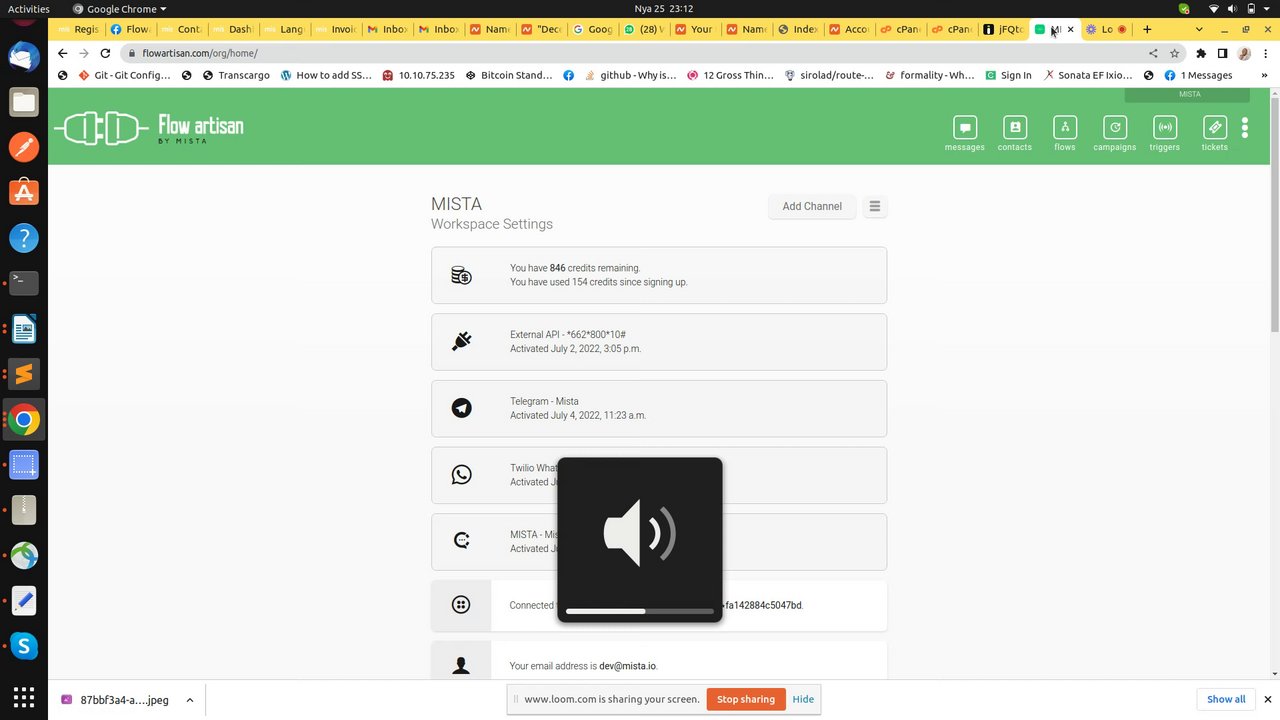Click the MISTA channel refresh-style icon
The width and height of the screenshot is (1280, 720).
[461, 541]
